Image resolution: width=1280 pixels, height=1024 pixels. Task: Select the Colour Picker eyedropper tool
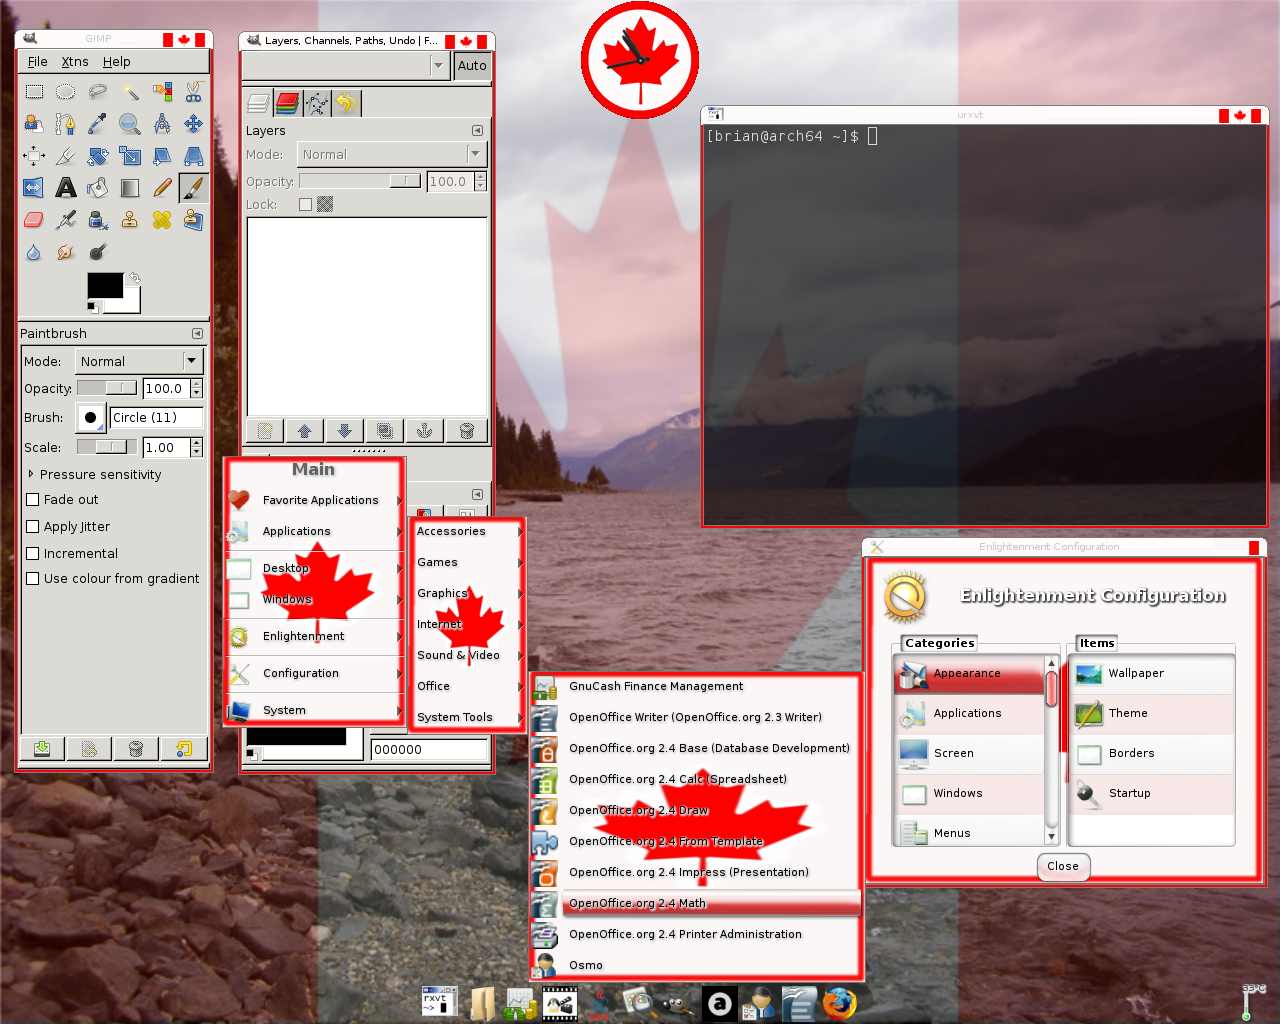pos(98,124)
